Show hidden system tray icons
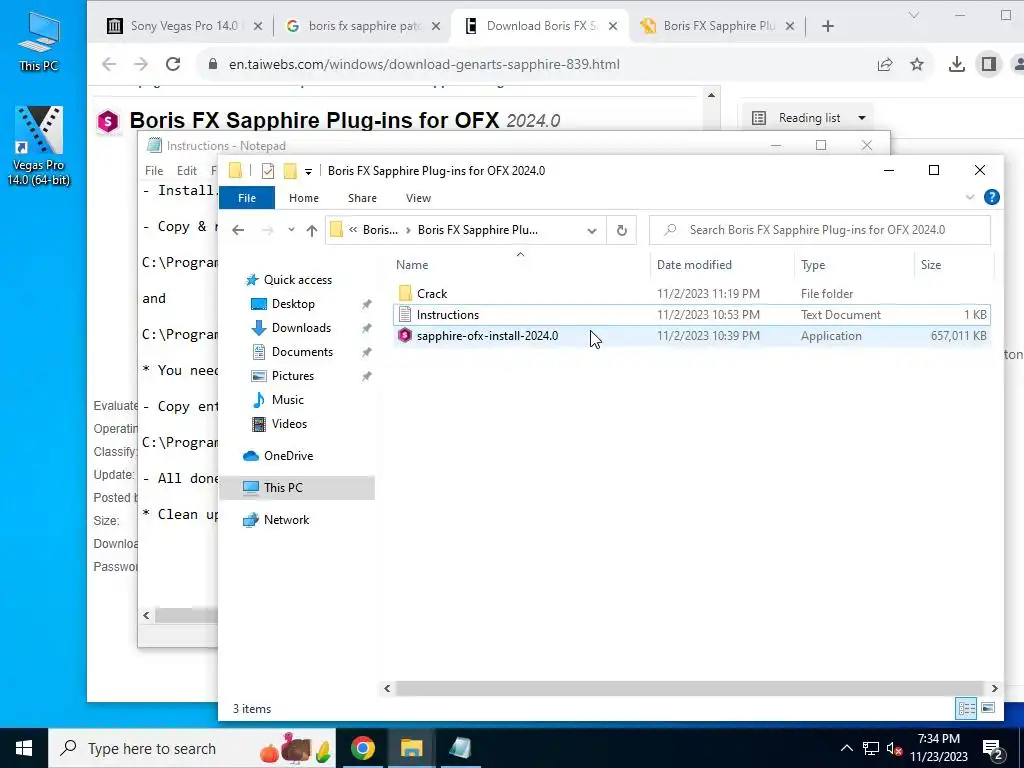The width and height of the screenshot is (1024, 768). (846, 748)
